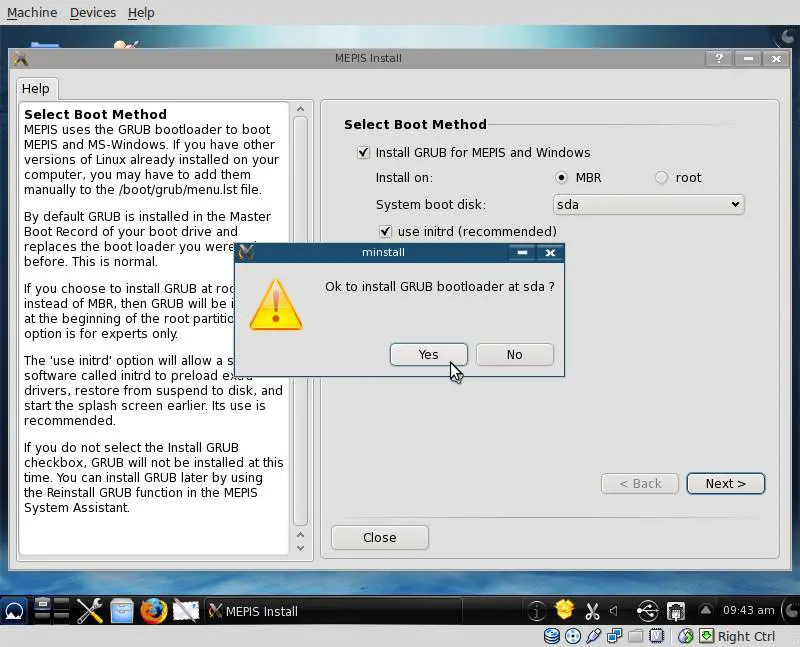Click the MEPIS Install title bar icon
The image size is (800, 647).
(x=21, y=59)
